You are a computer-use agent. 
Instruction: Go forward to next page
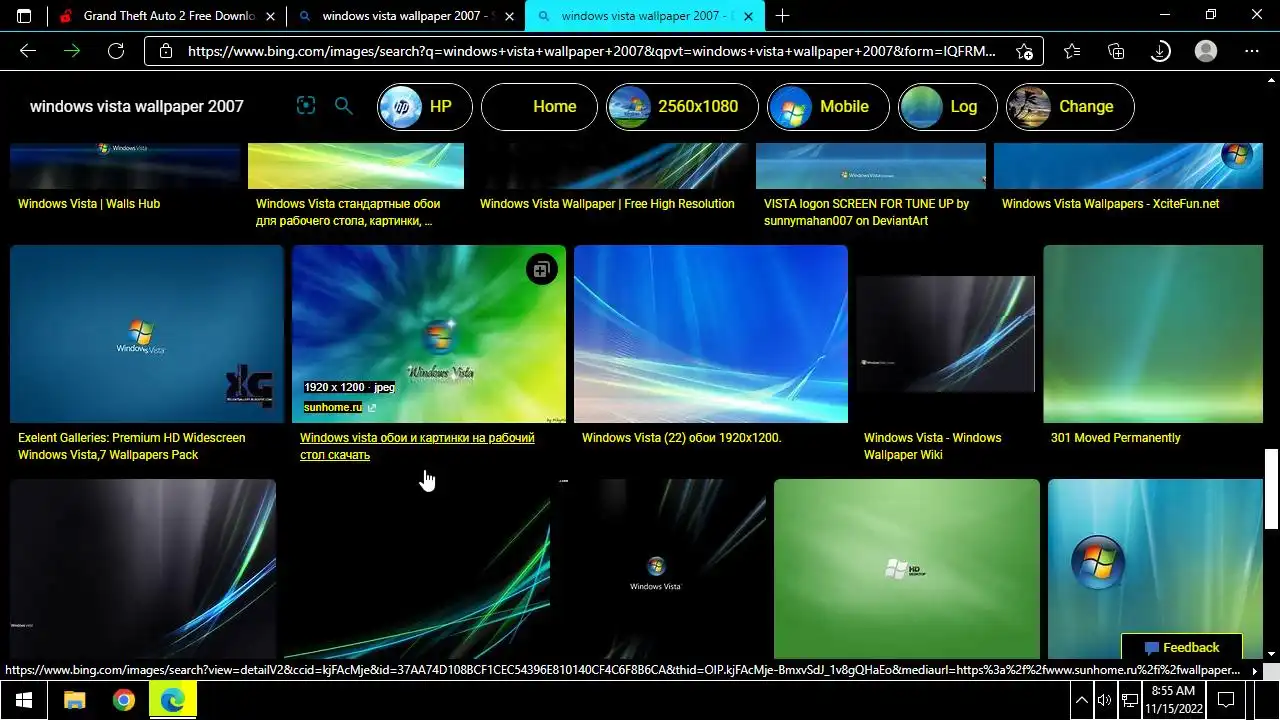pyautogui.click(x=72, y=51)
